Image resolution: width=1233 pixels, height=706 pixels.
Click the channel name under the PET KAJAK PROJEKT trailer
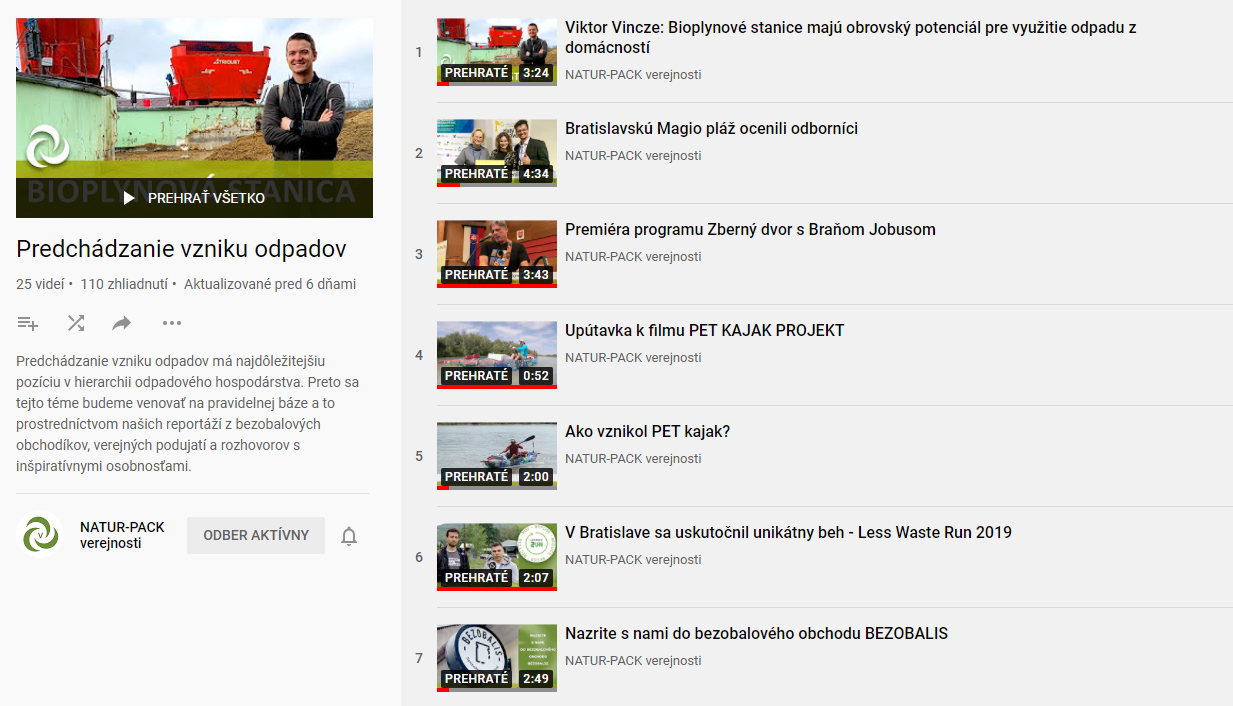coord(633,358)
